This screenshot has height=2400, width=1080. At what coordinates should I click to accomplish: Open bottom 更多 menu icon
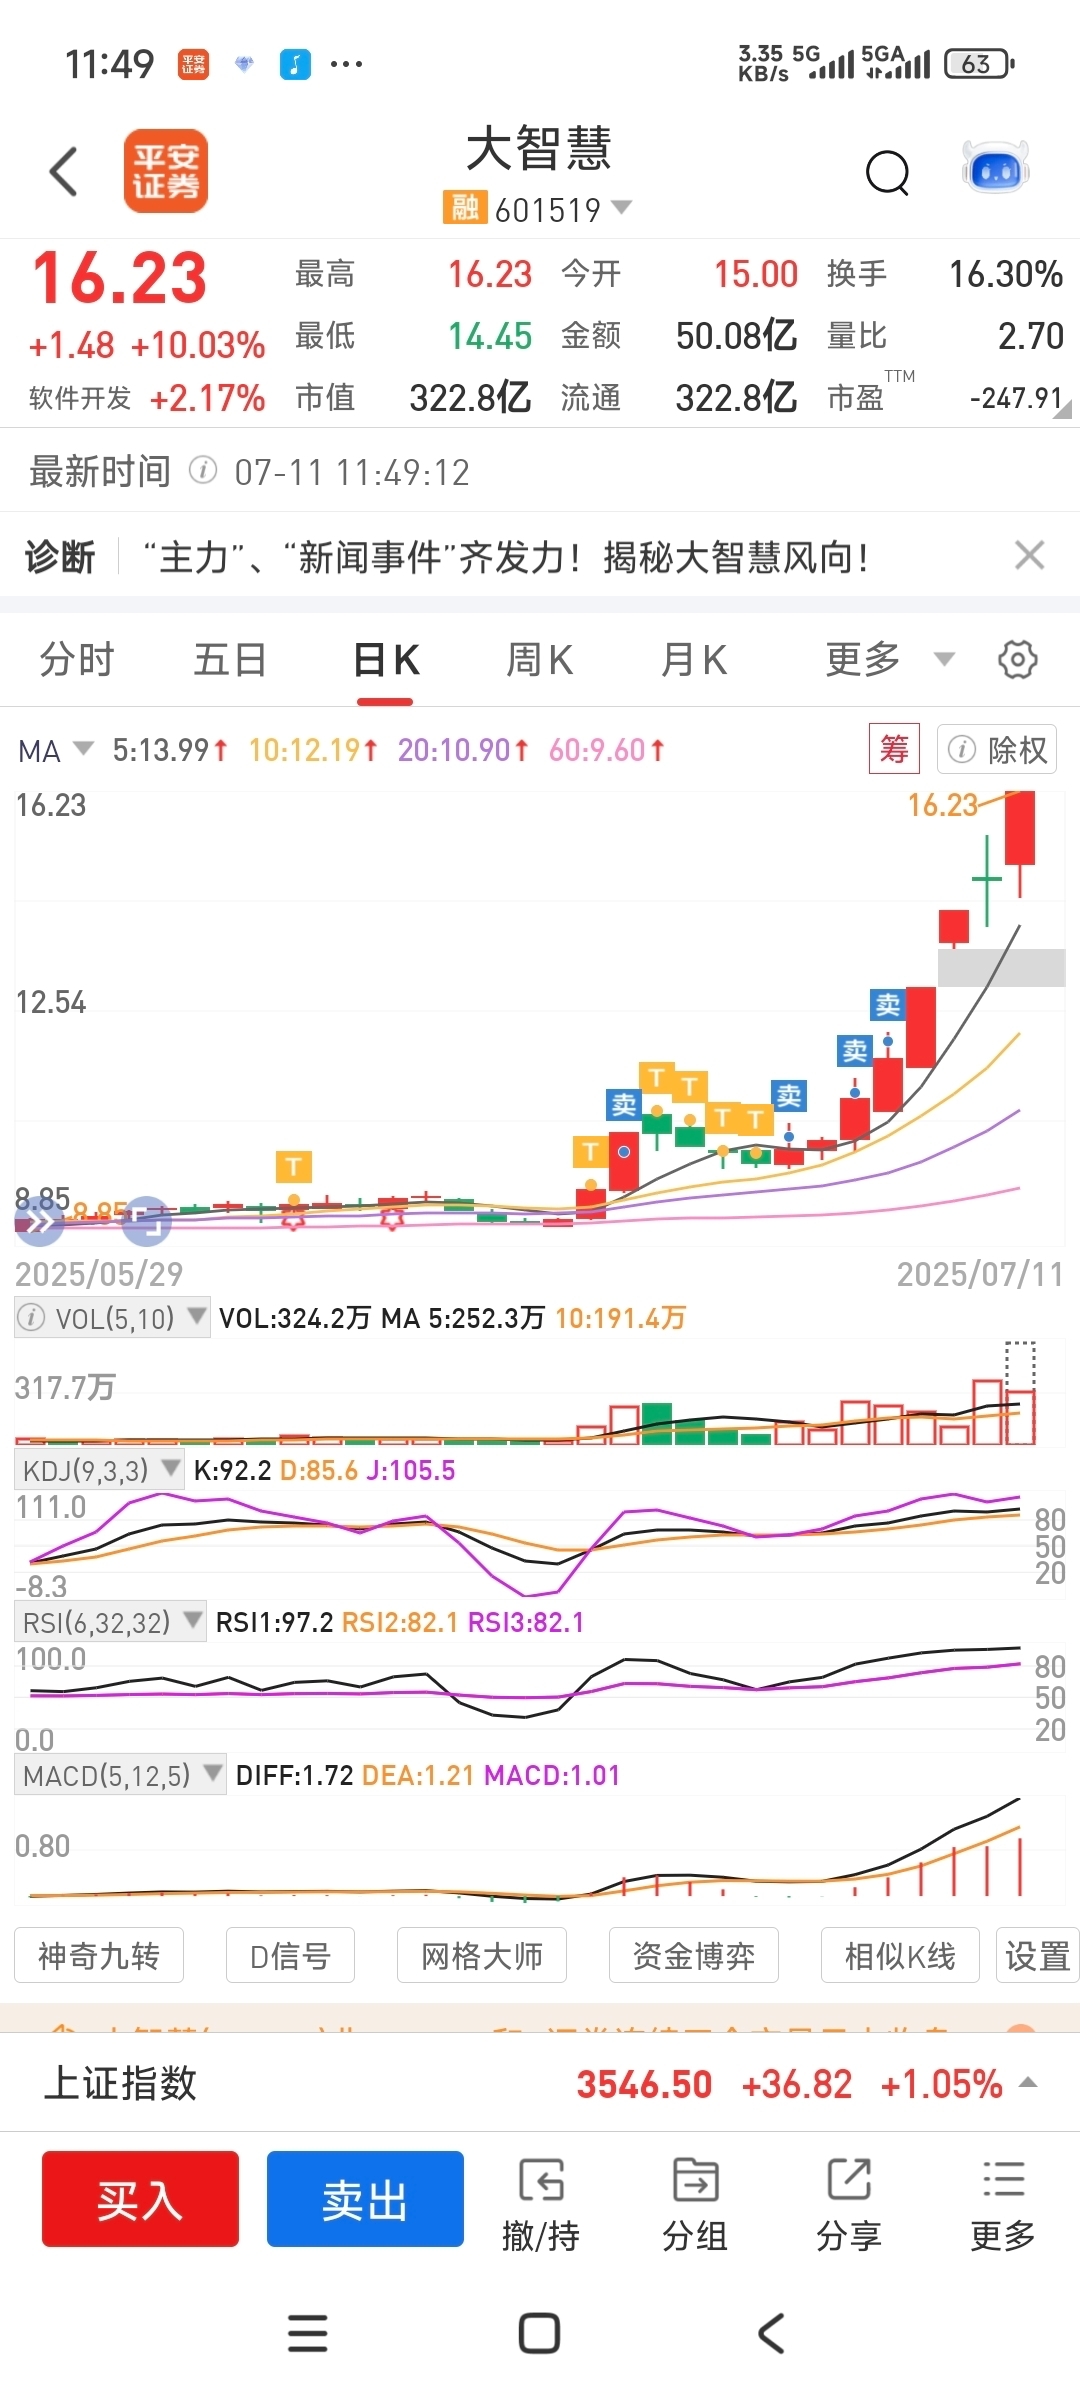pos(1003,2205)
